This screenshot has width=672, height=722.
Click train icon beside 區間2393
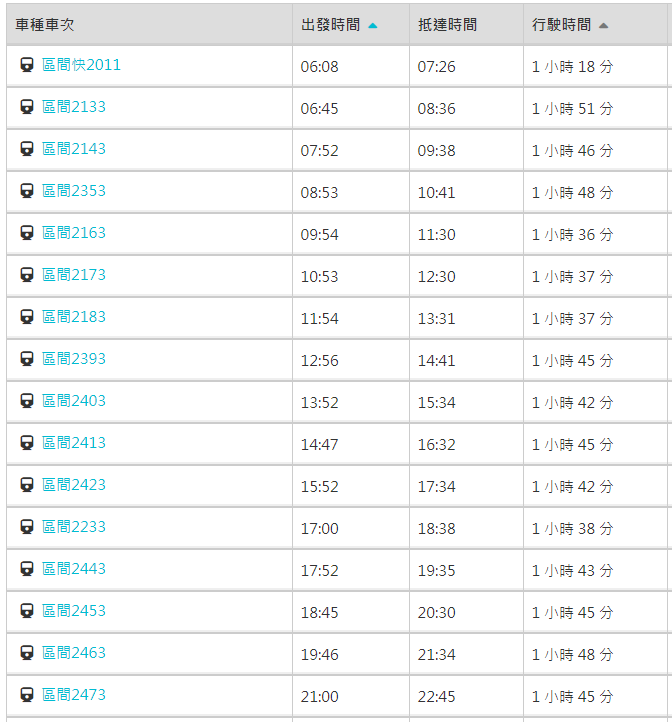(27, 359)
